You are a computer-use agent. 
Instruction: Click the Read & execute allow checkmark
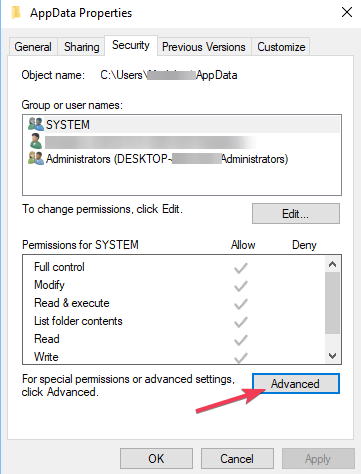point(241,304)
